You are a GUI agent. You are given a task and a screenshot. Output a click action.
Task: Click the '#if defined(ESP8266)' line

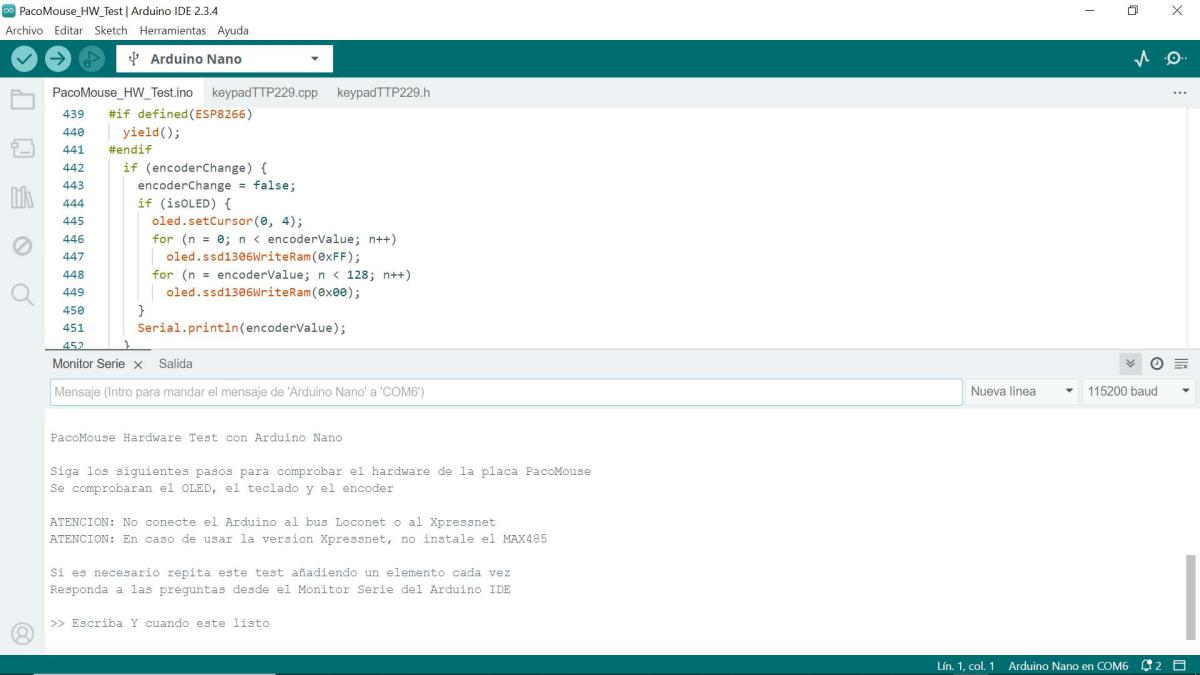181,114
